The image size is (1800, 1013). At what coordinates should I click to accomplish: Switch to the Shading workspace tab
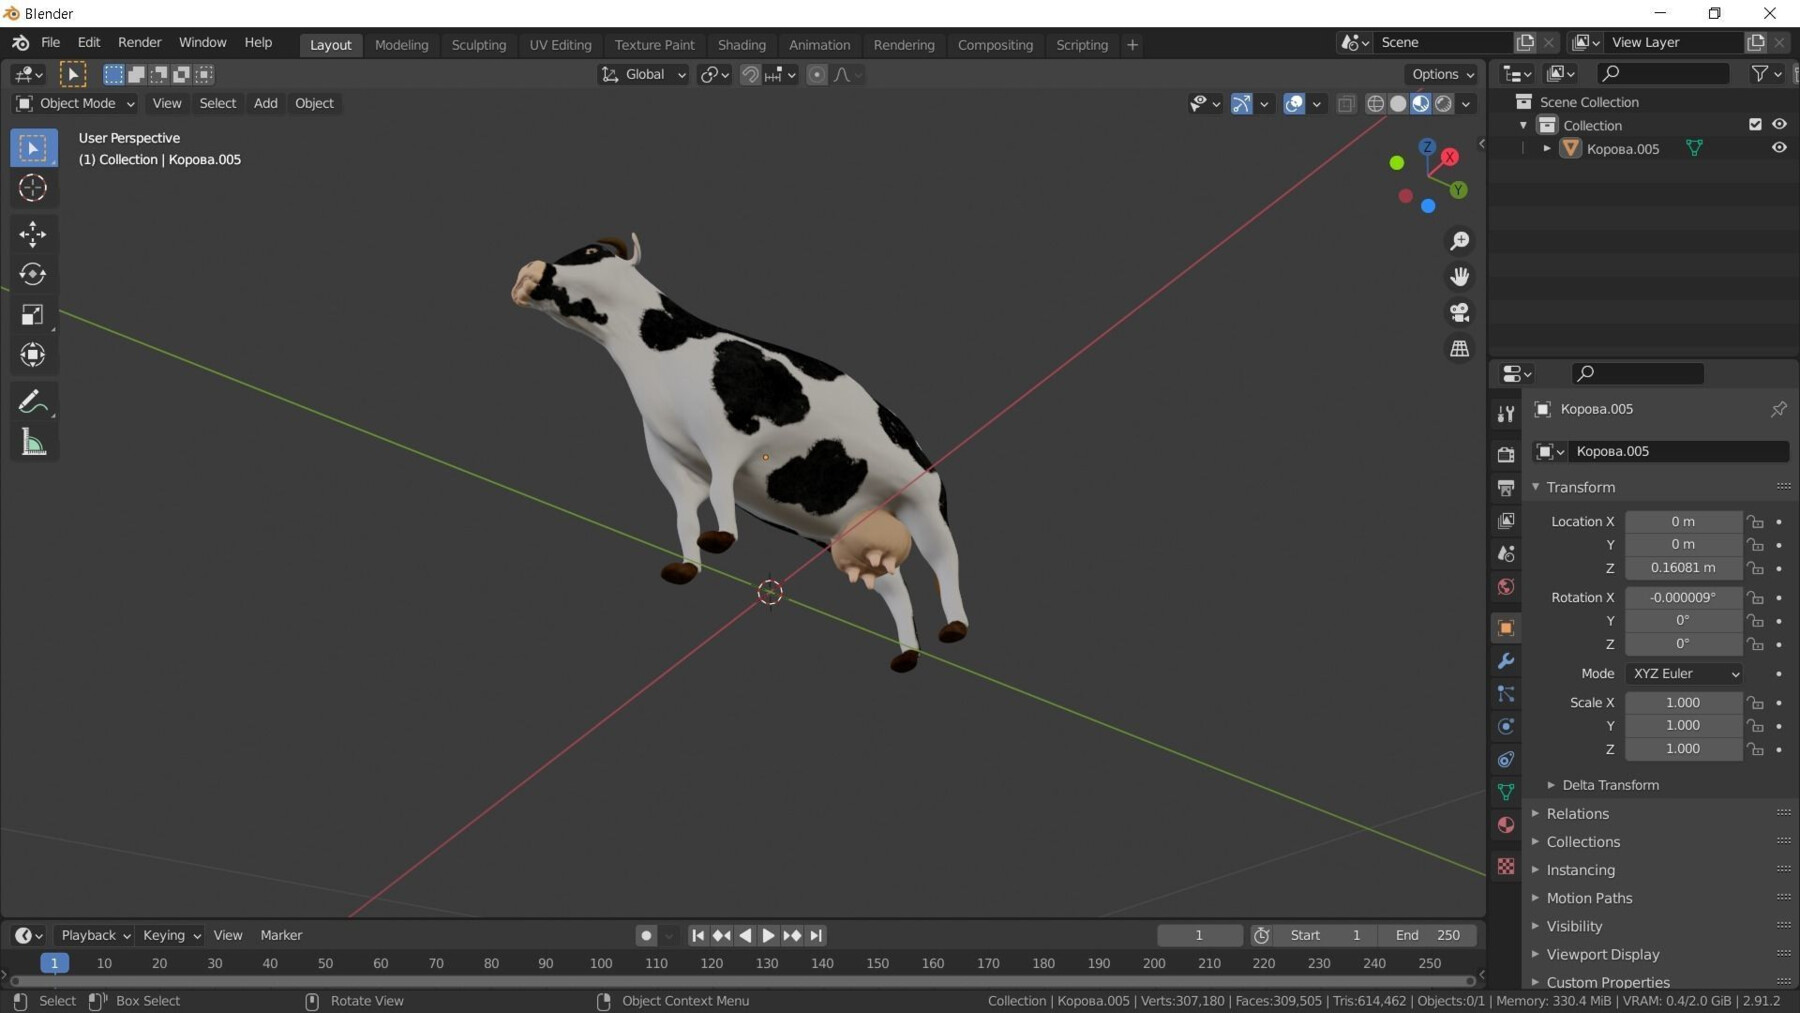click(x=742, y=44)
